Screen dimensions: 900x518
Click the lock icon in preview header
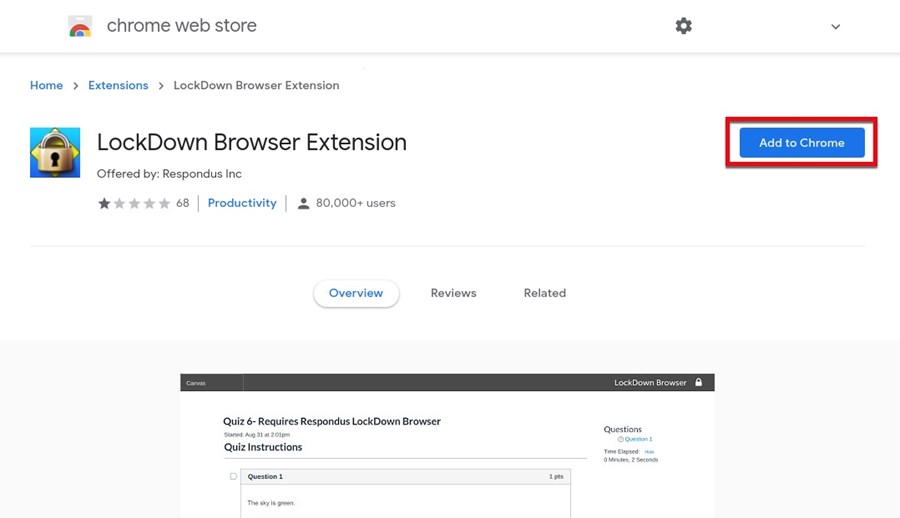click(x=699, y=382)
